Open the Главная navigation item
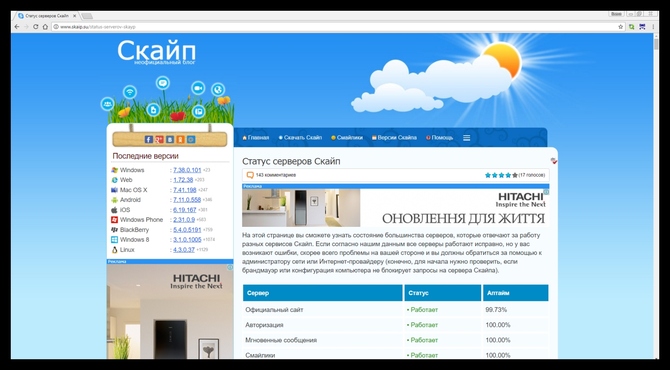 (256, 138)
